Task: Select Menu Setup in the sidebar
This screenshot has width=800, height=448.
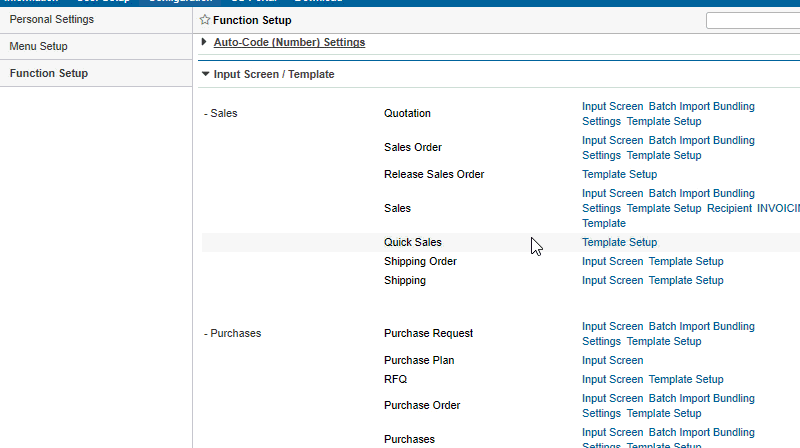Action: (x=39, y=46)
